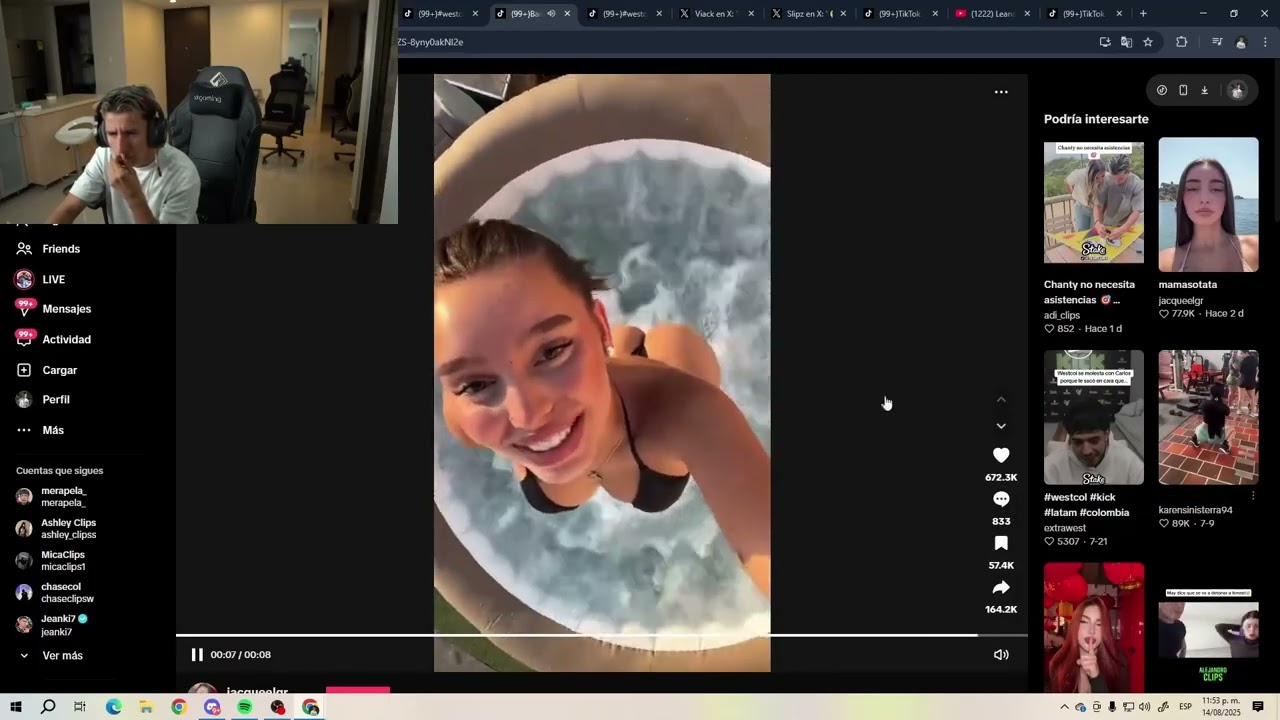Image resolution: width=1280 pixels, height=720 pixels.
Task: Open the Chanty no necesita asistencias thumbnail
Action: 1093,203
